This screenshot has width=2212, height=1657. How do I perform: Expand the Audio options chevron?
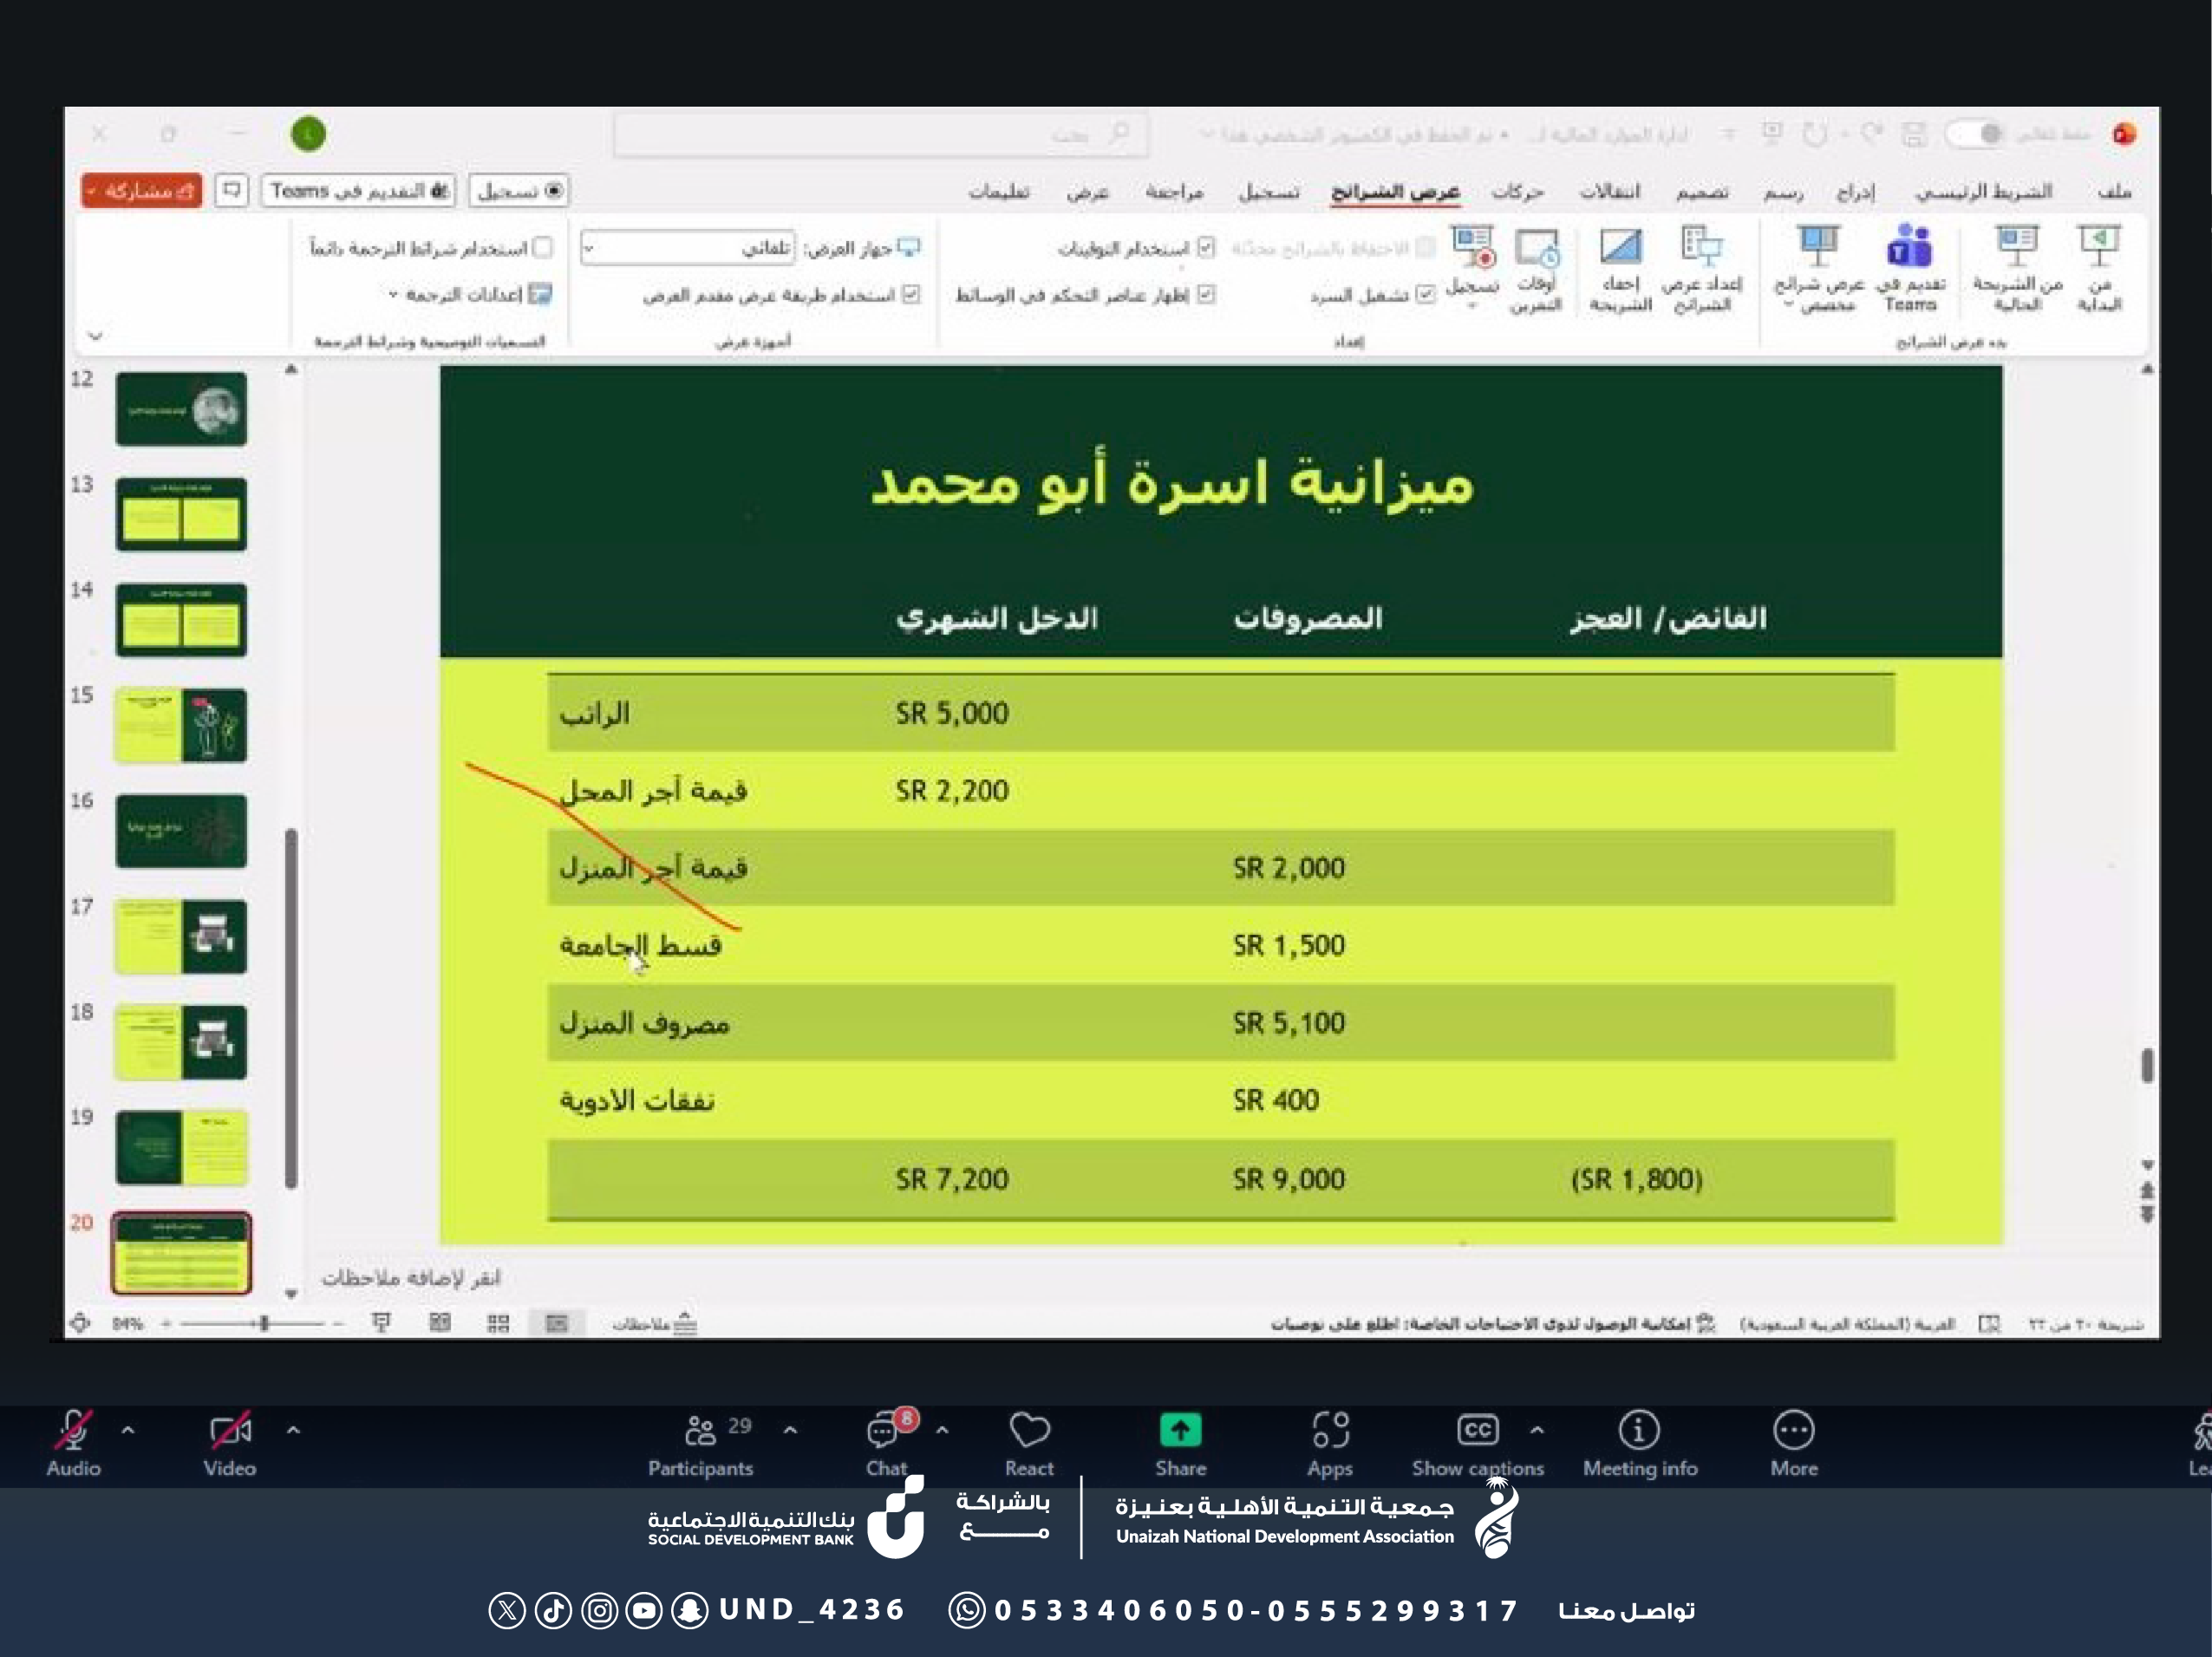pyautogui.click(x=128, y=1430)
